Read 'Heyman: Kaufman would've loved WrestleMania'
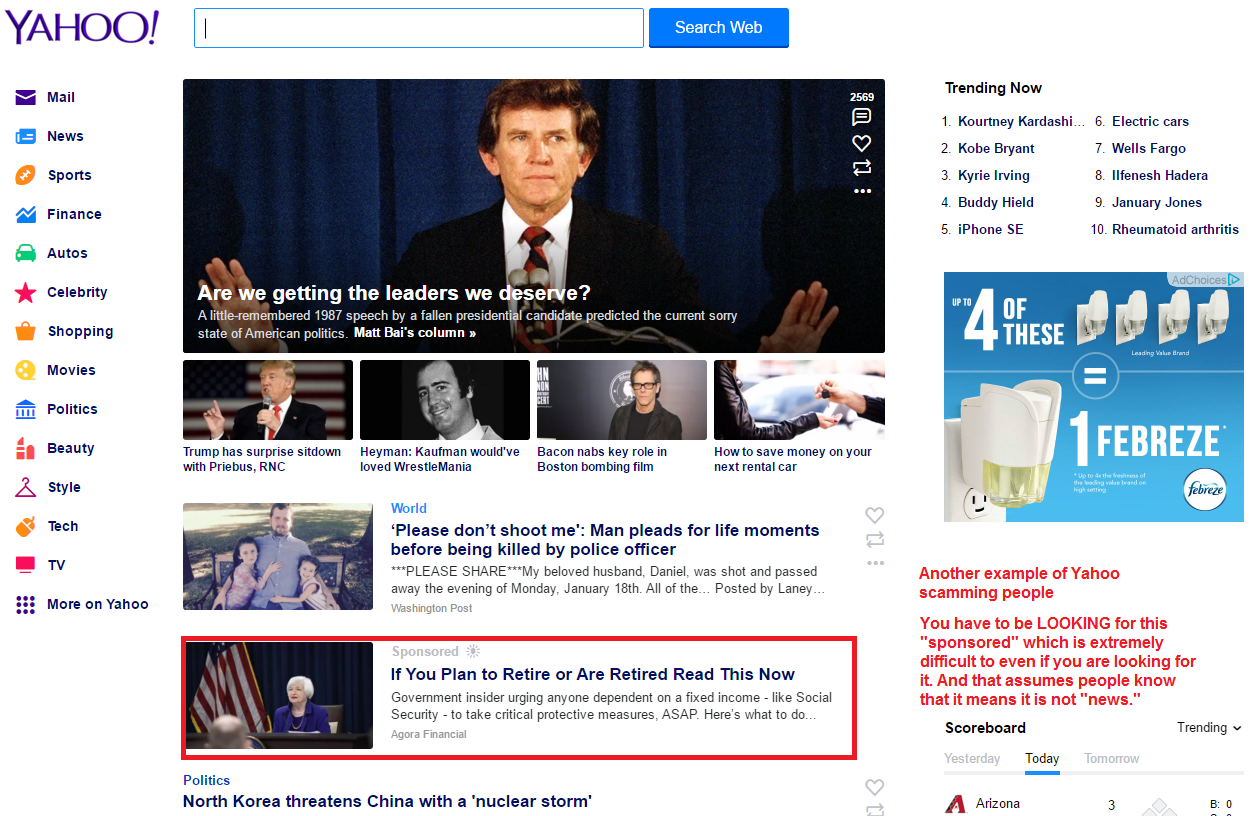The width and height of the screenshot is (1259, 816). 440,459
